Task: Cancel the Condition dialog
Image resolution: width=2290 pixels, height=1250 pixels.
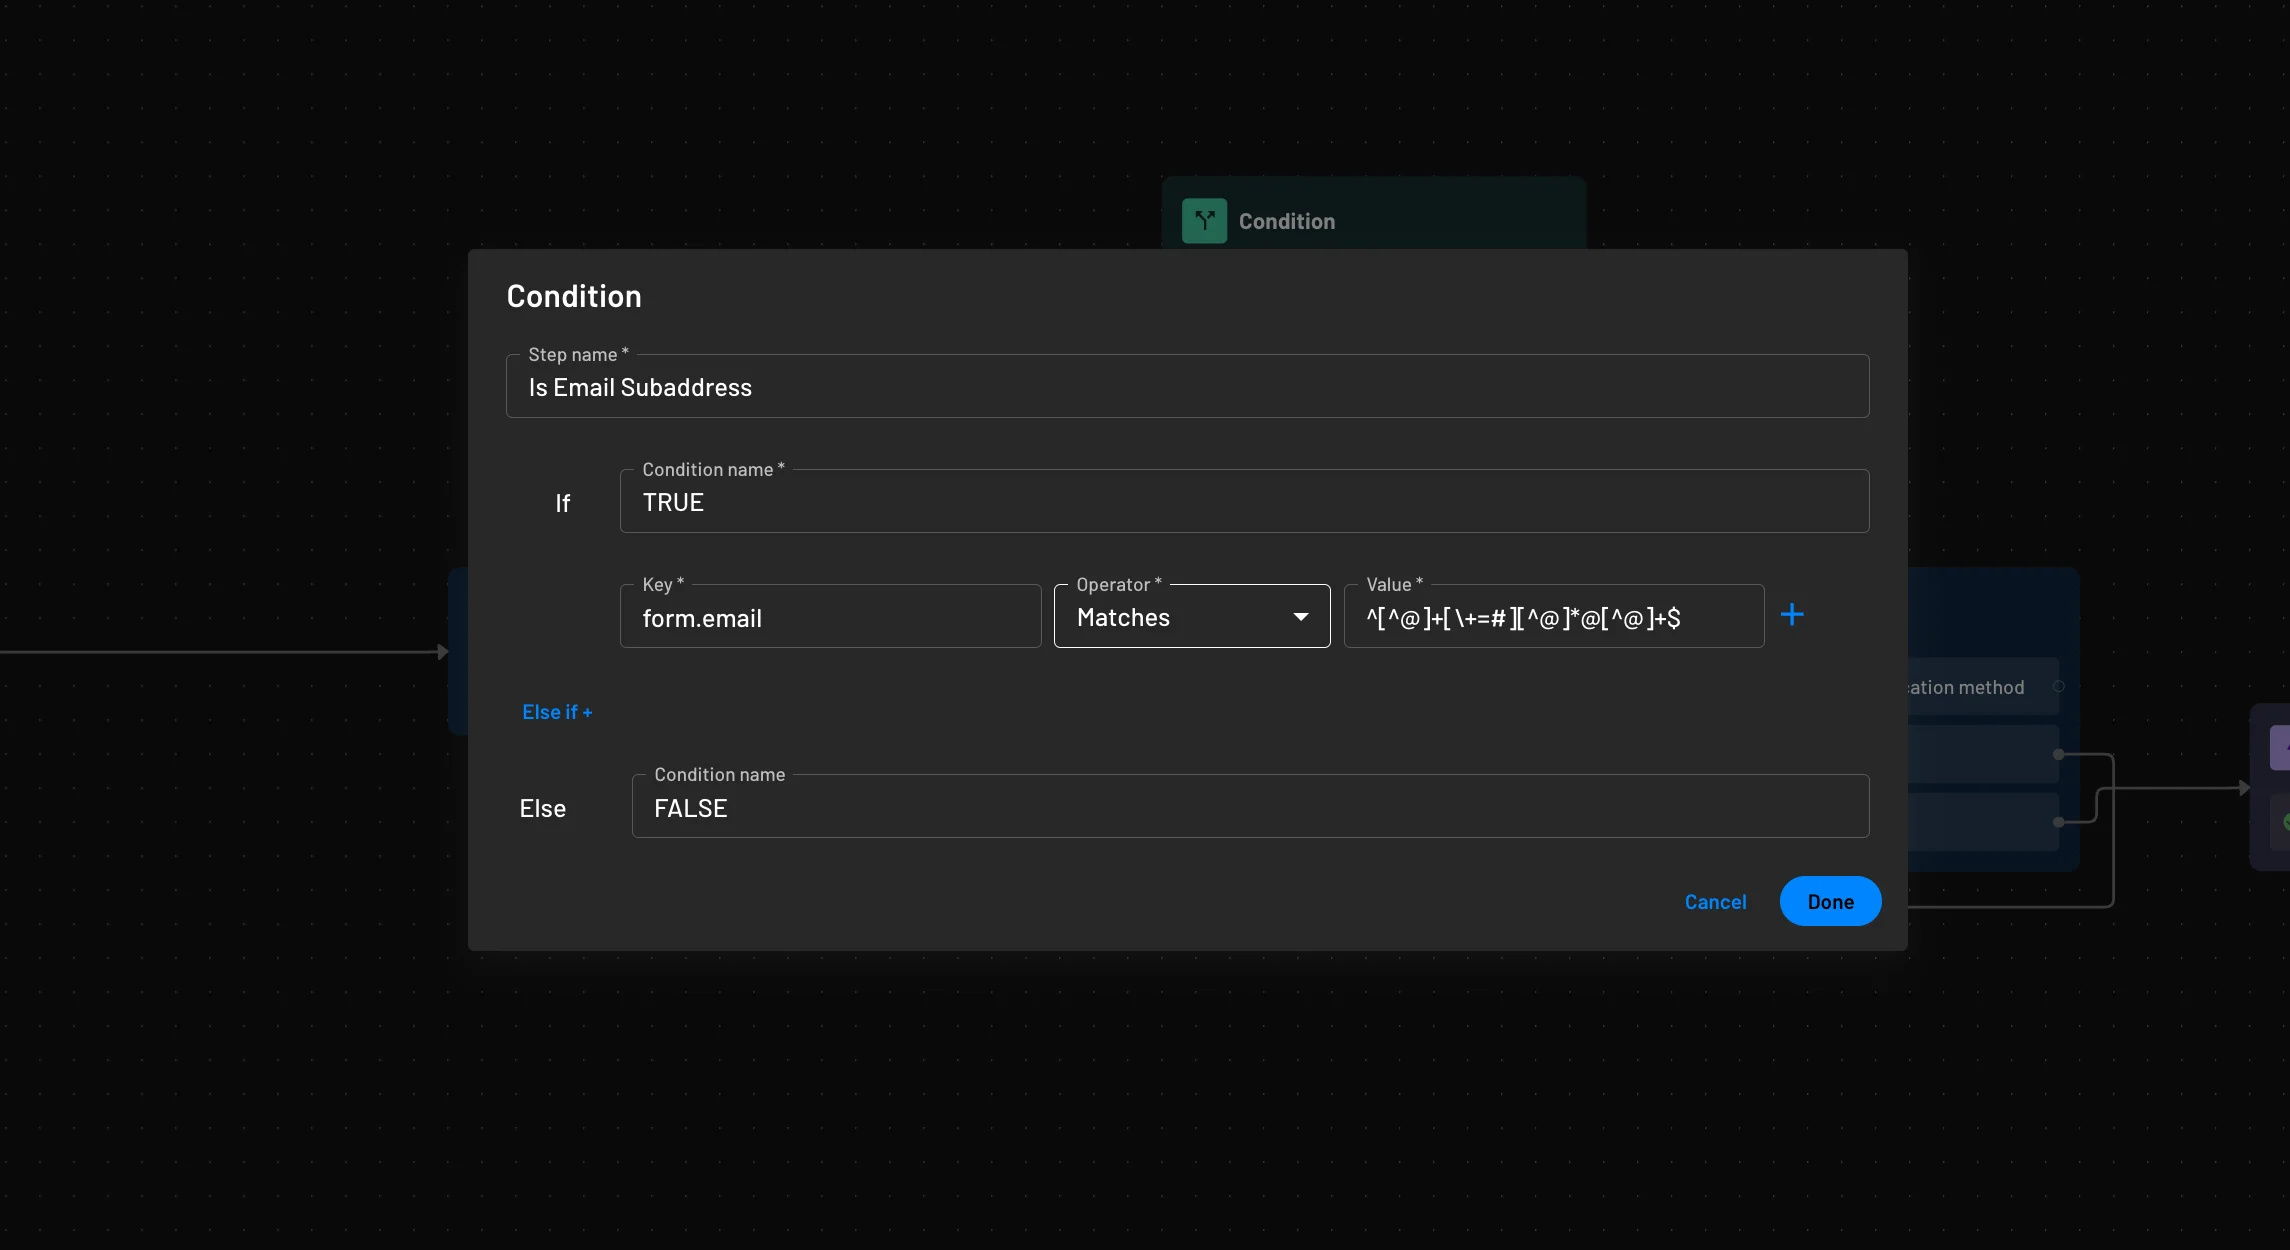Action: [x=1715, y=902]
